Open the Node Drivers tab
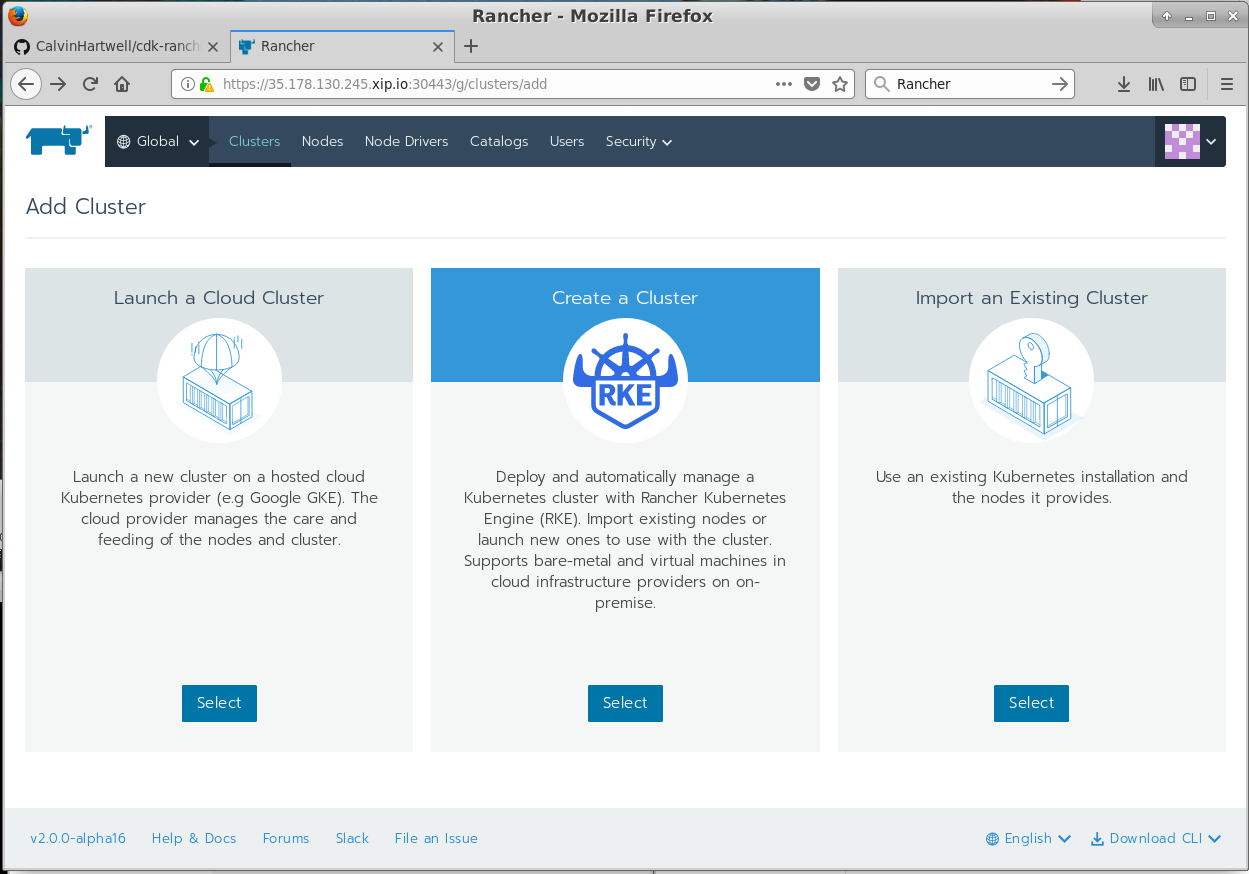This screenshot has width=1249, height=874. (406, 141)
